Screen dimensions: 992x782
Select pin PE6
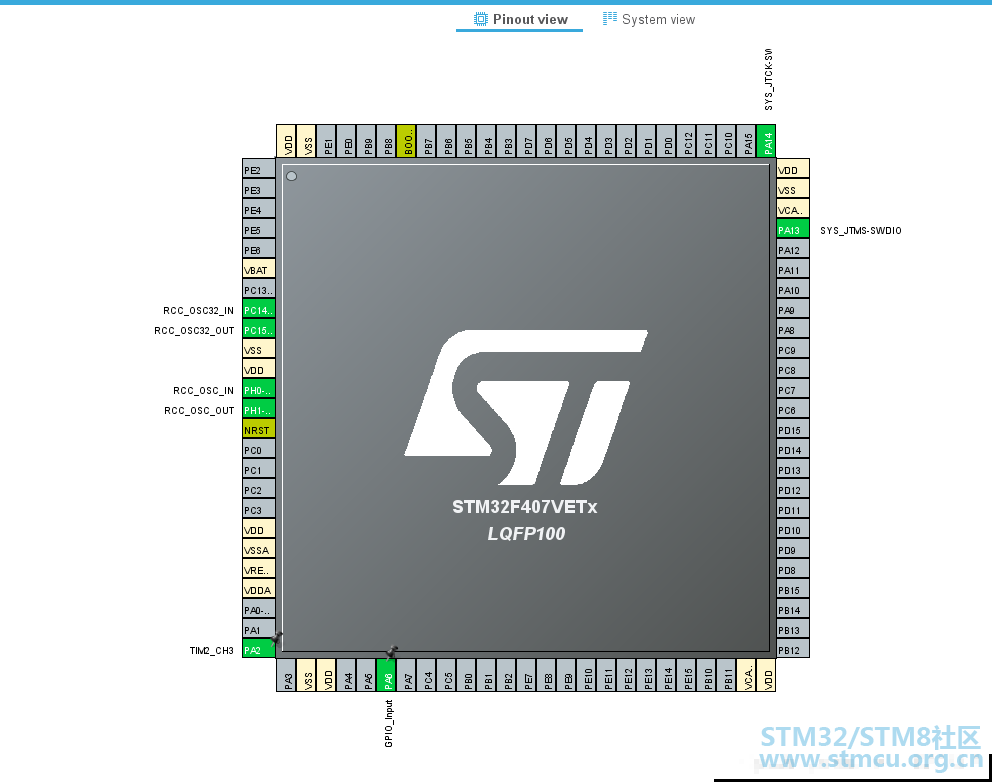point(259,250)
